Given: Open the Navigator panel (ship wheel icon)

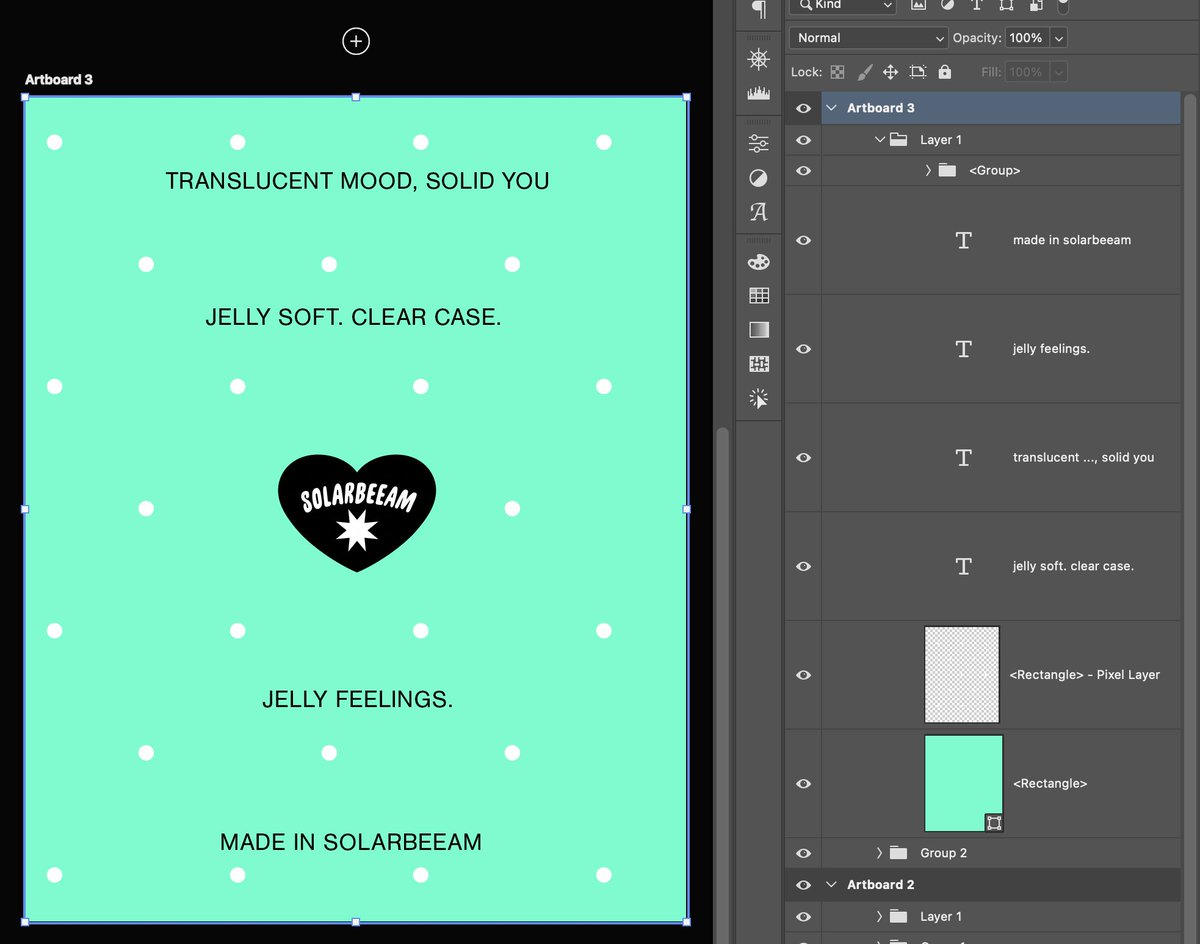Looking at the screenshot, I should coord(759,59).
